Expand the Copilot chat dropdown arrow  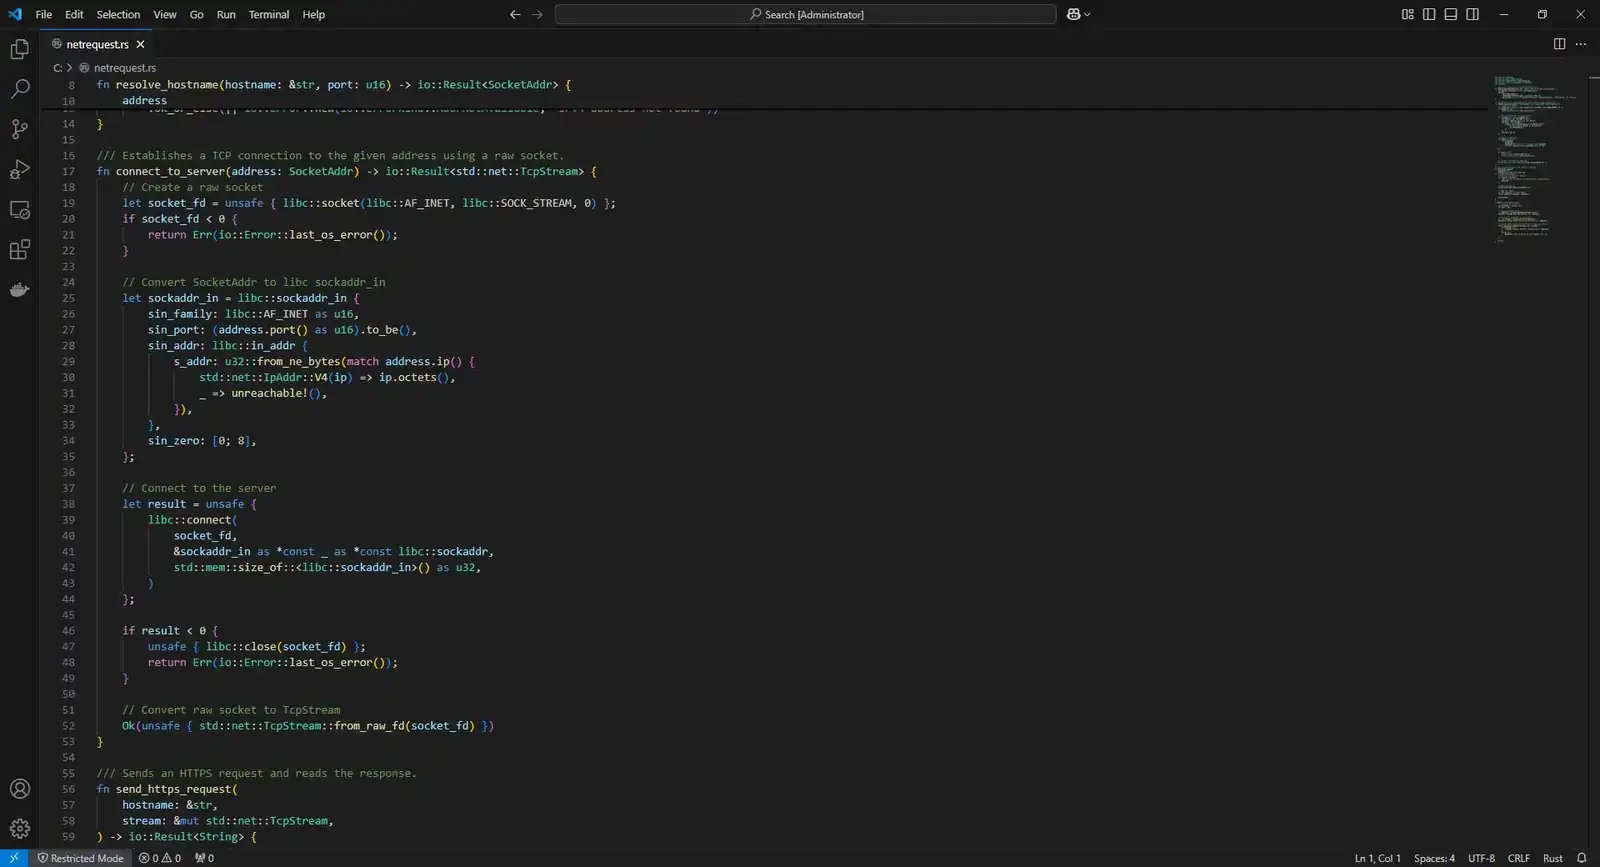(x=1087, y=15)
